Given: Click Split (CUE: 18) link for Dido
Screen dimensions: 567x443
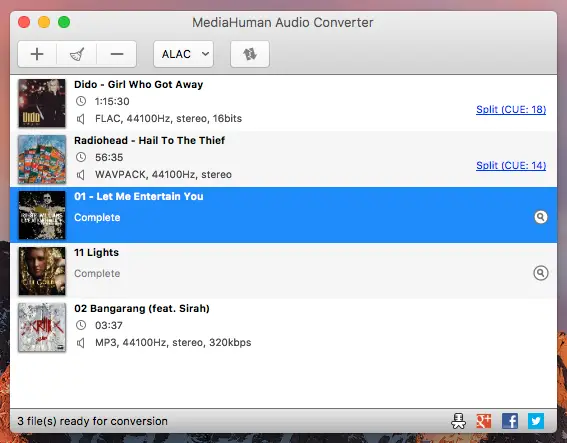Looking at the screenshot, I should pos(511,109).
